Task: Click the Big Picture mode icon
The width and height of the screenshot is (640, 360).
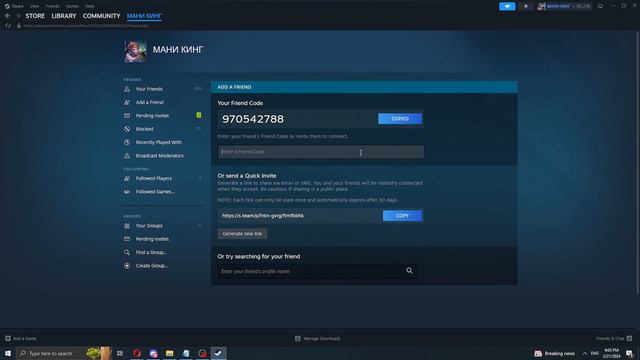Action: pyautogui.click(x=600, y=6)
